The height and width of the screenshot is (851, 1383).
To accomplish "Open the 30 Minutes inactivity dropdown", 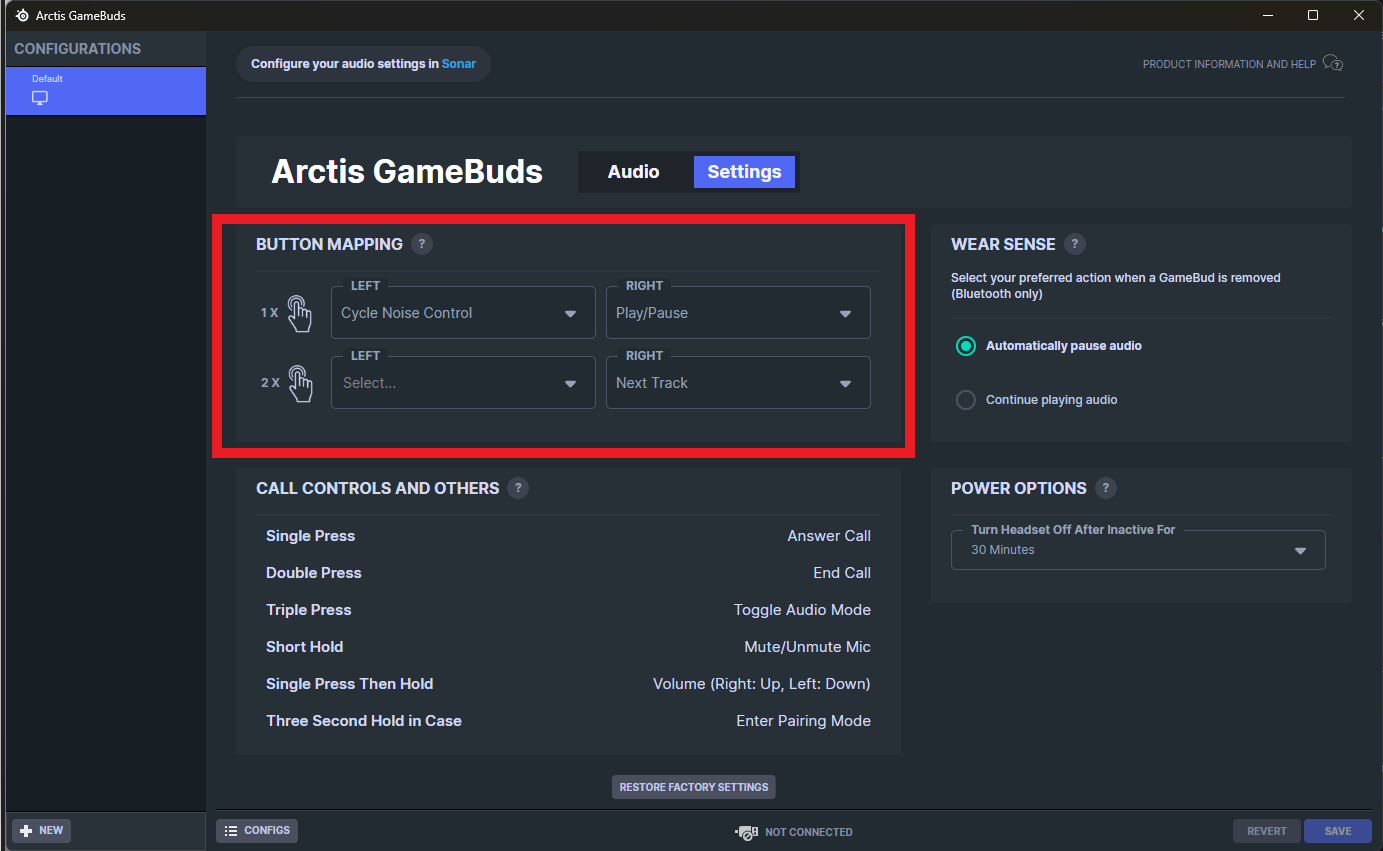I will 1138,550.
